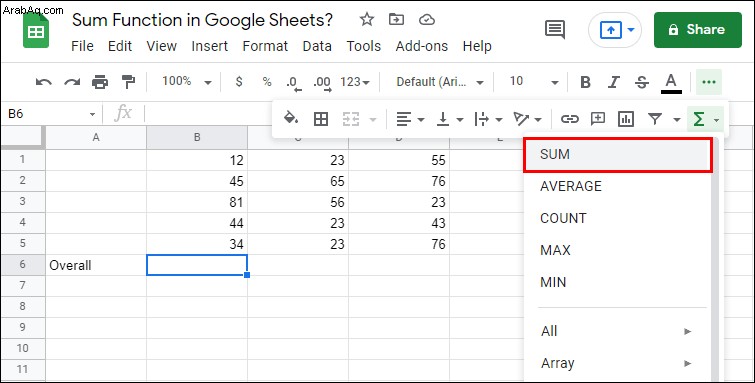Open the Help menu
The width and height of the screenshot is (755, 383).
477,46
